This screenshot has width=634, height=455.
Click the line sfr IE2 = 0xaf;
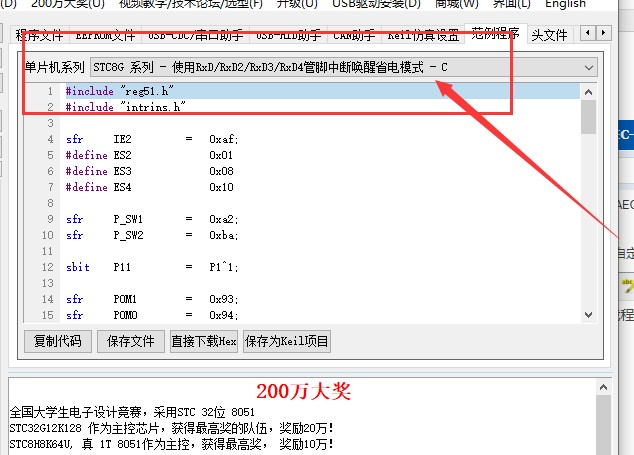[152, 139]
